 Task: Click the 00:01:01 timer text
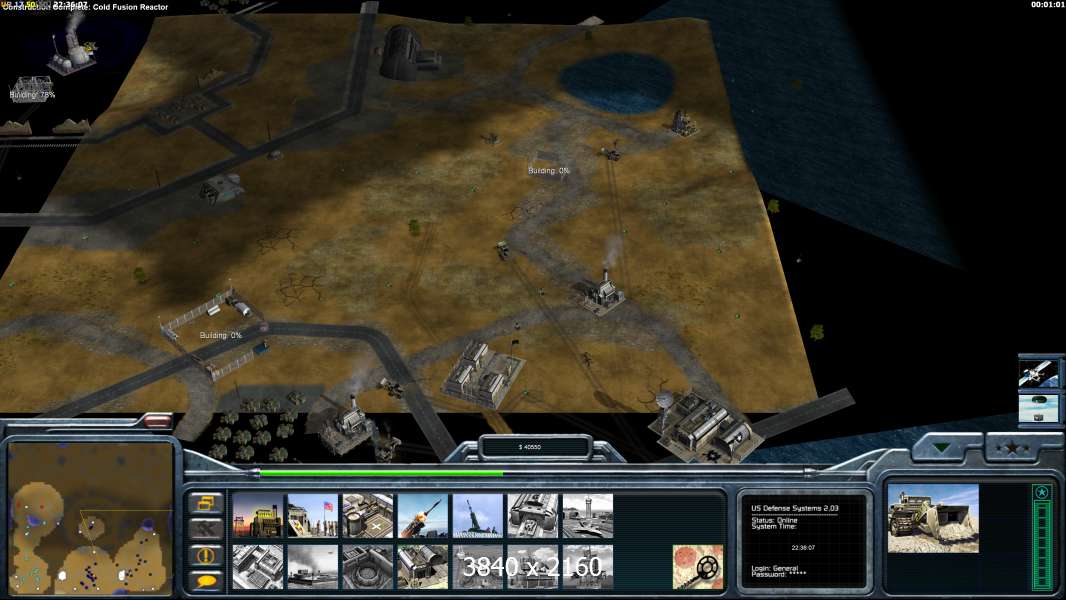(x=1047, y=5)
